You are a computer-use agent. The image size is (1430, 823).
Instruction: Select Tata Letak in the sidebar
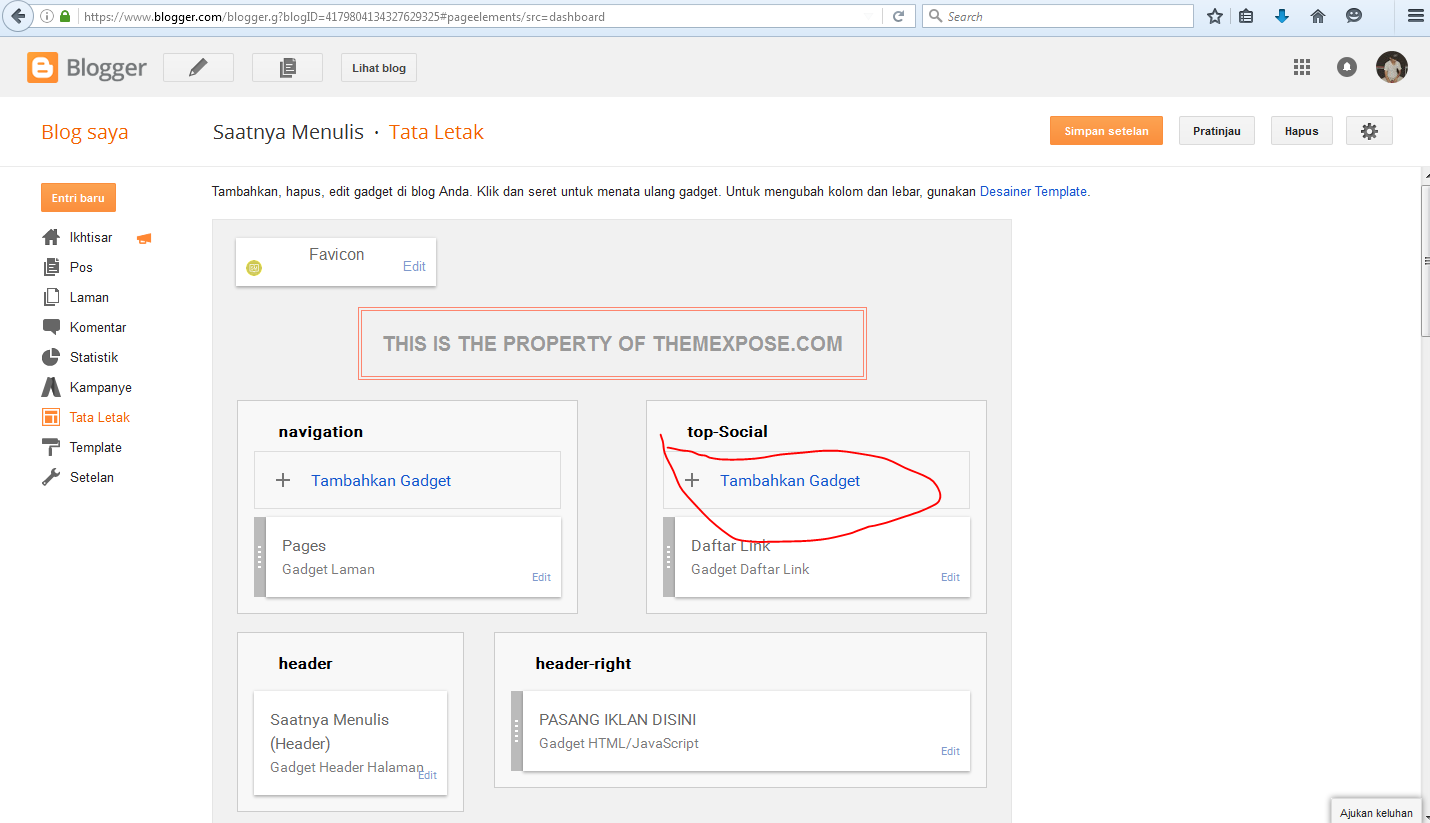click(x=99, y=417)
